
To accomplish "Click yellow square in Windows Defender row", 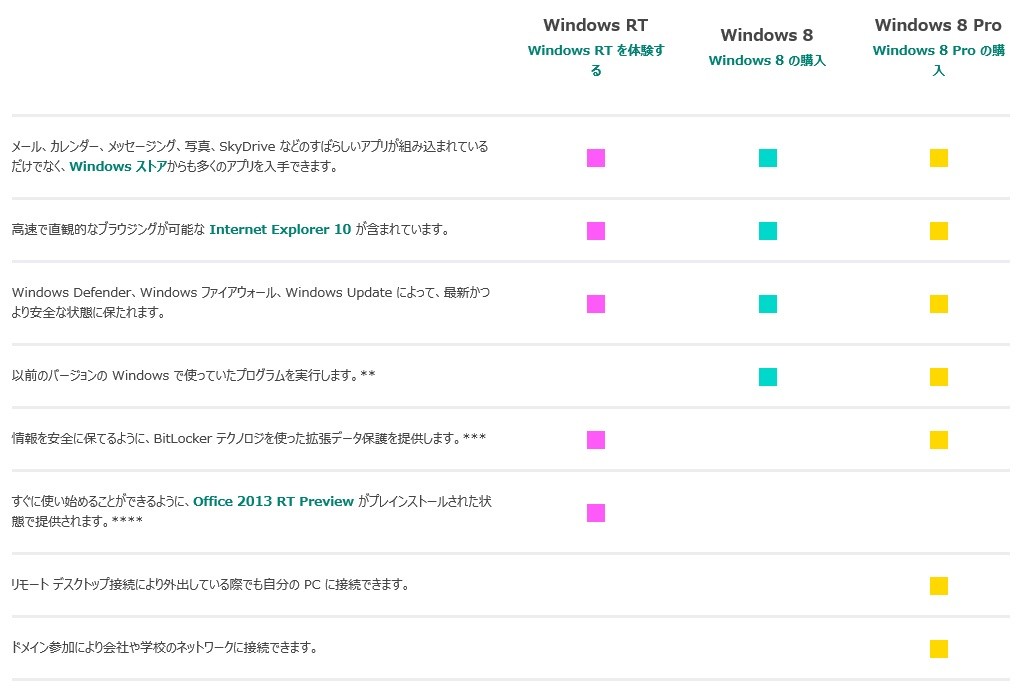I will tap(939, 304).
